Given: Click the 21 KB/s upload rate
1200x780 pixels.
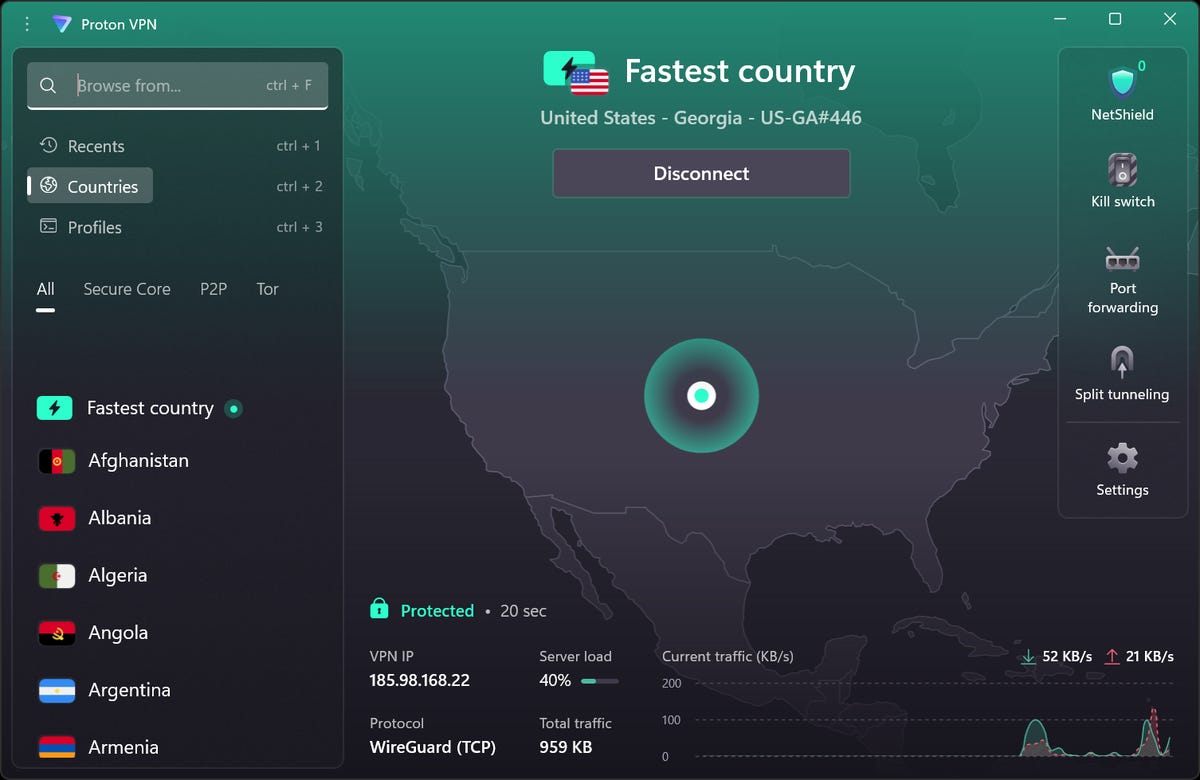Looking at the screenshot, I should pyautogui.click(x=1150, y=657).
